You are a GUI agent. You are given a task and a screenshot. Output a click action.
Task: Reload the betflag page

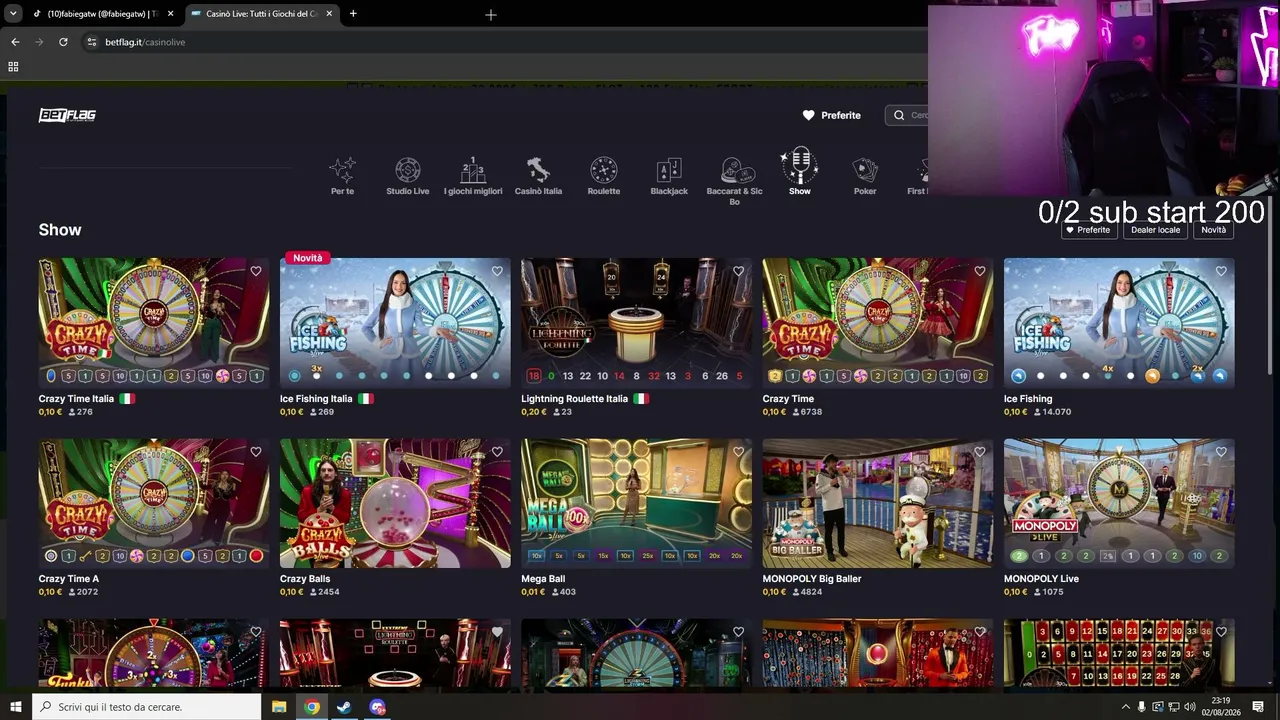click(63, 42)
